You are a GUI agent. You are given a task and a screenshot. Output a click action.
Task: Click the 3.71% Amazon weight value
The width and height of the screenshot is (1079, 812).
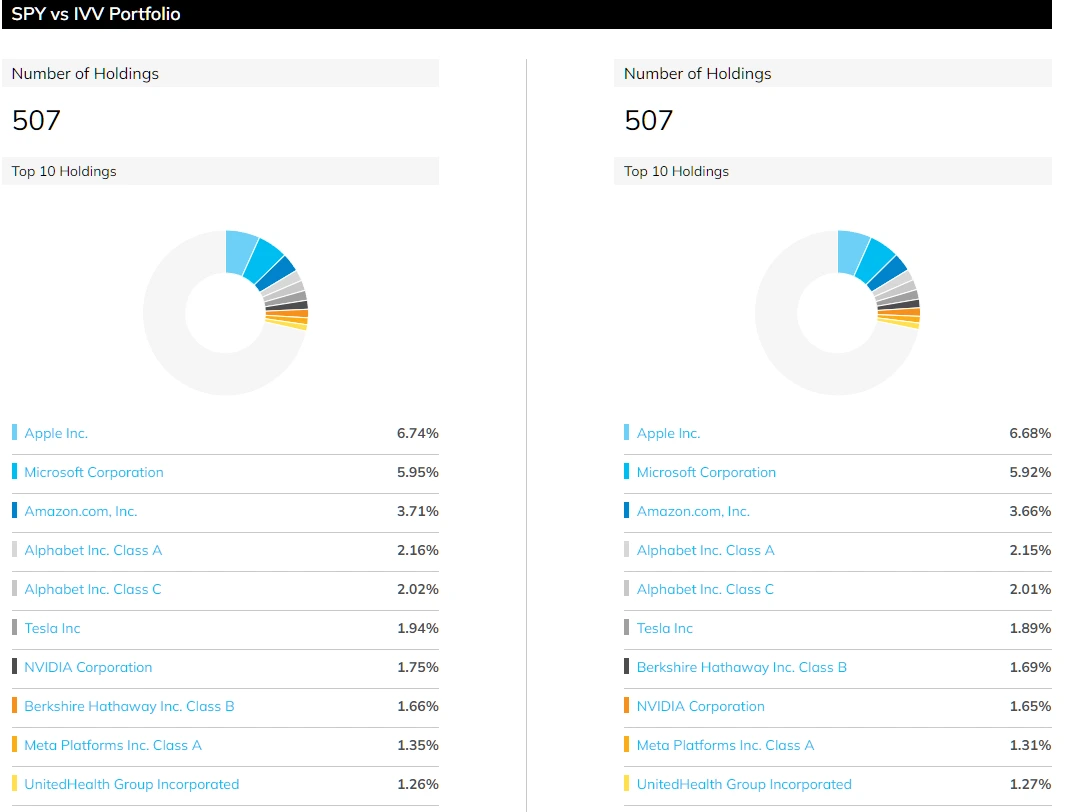point(418,511)
